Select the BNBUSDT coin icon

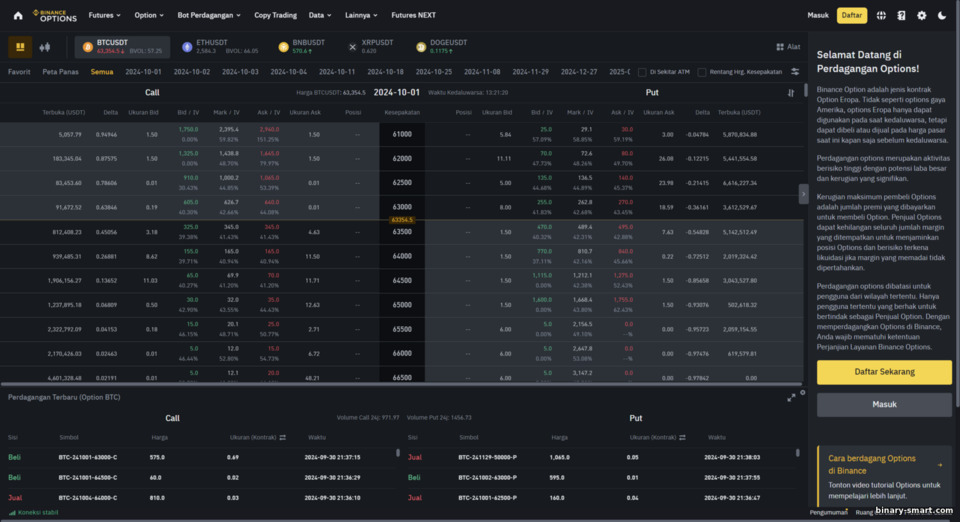point(283,47)
